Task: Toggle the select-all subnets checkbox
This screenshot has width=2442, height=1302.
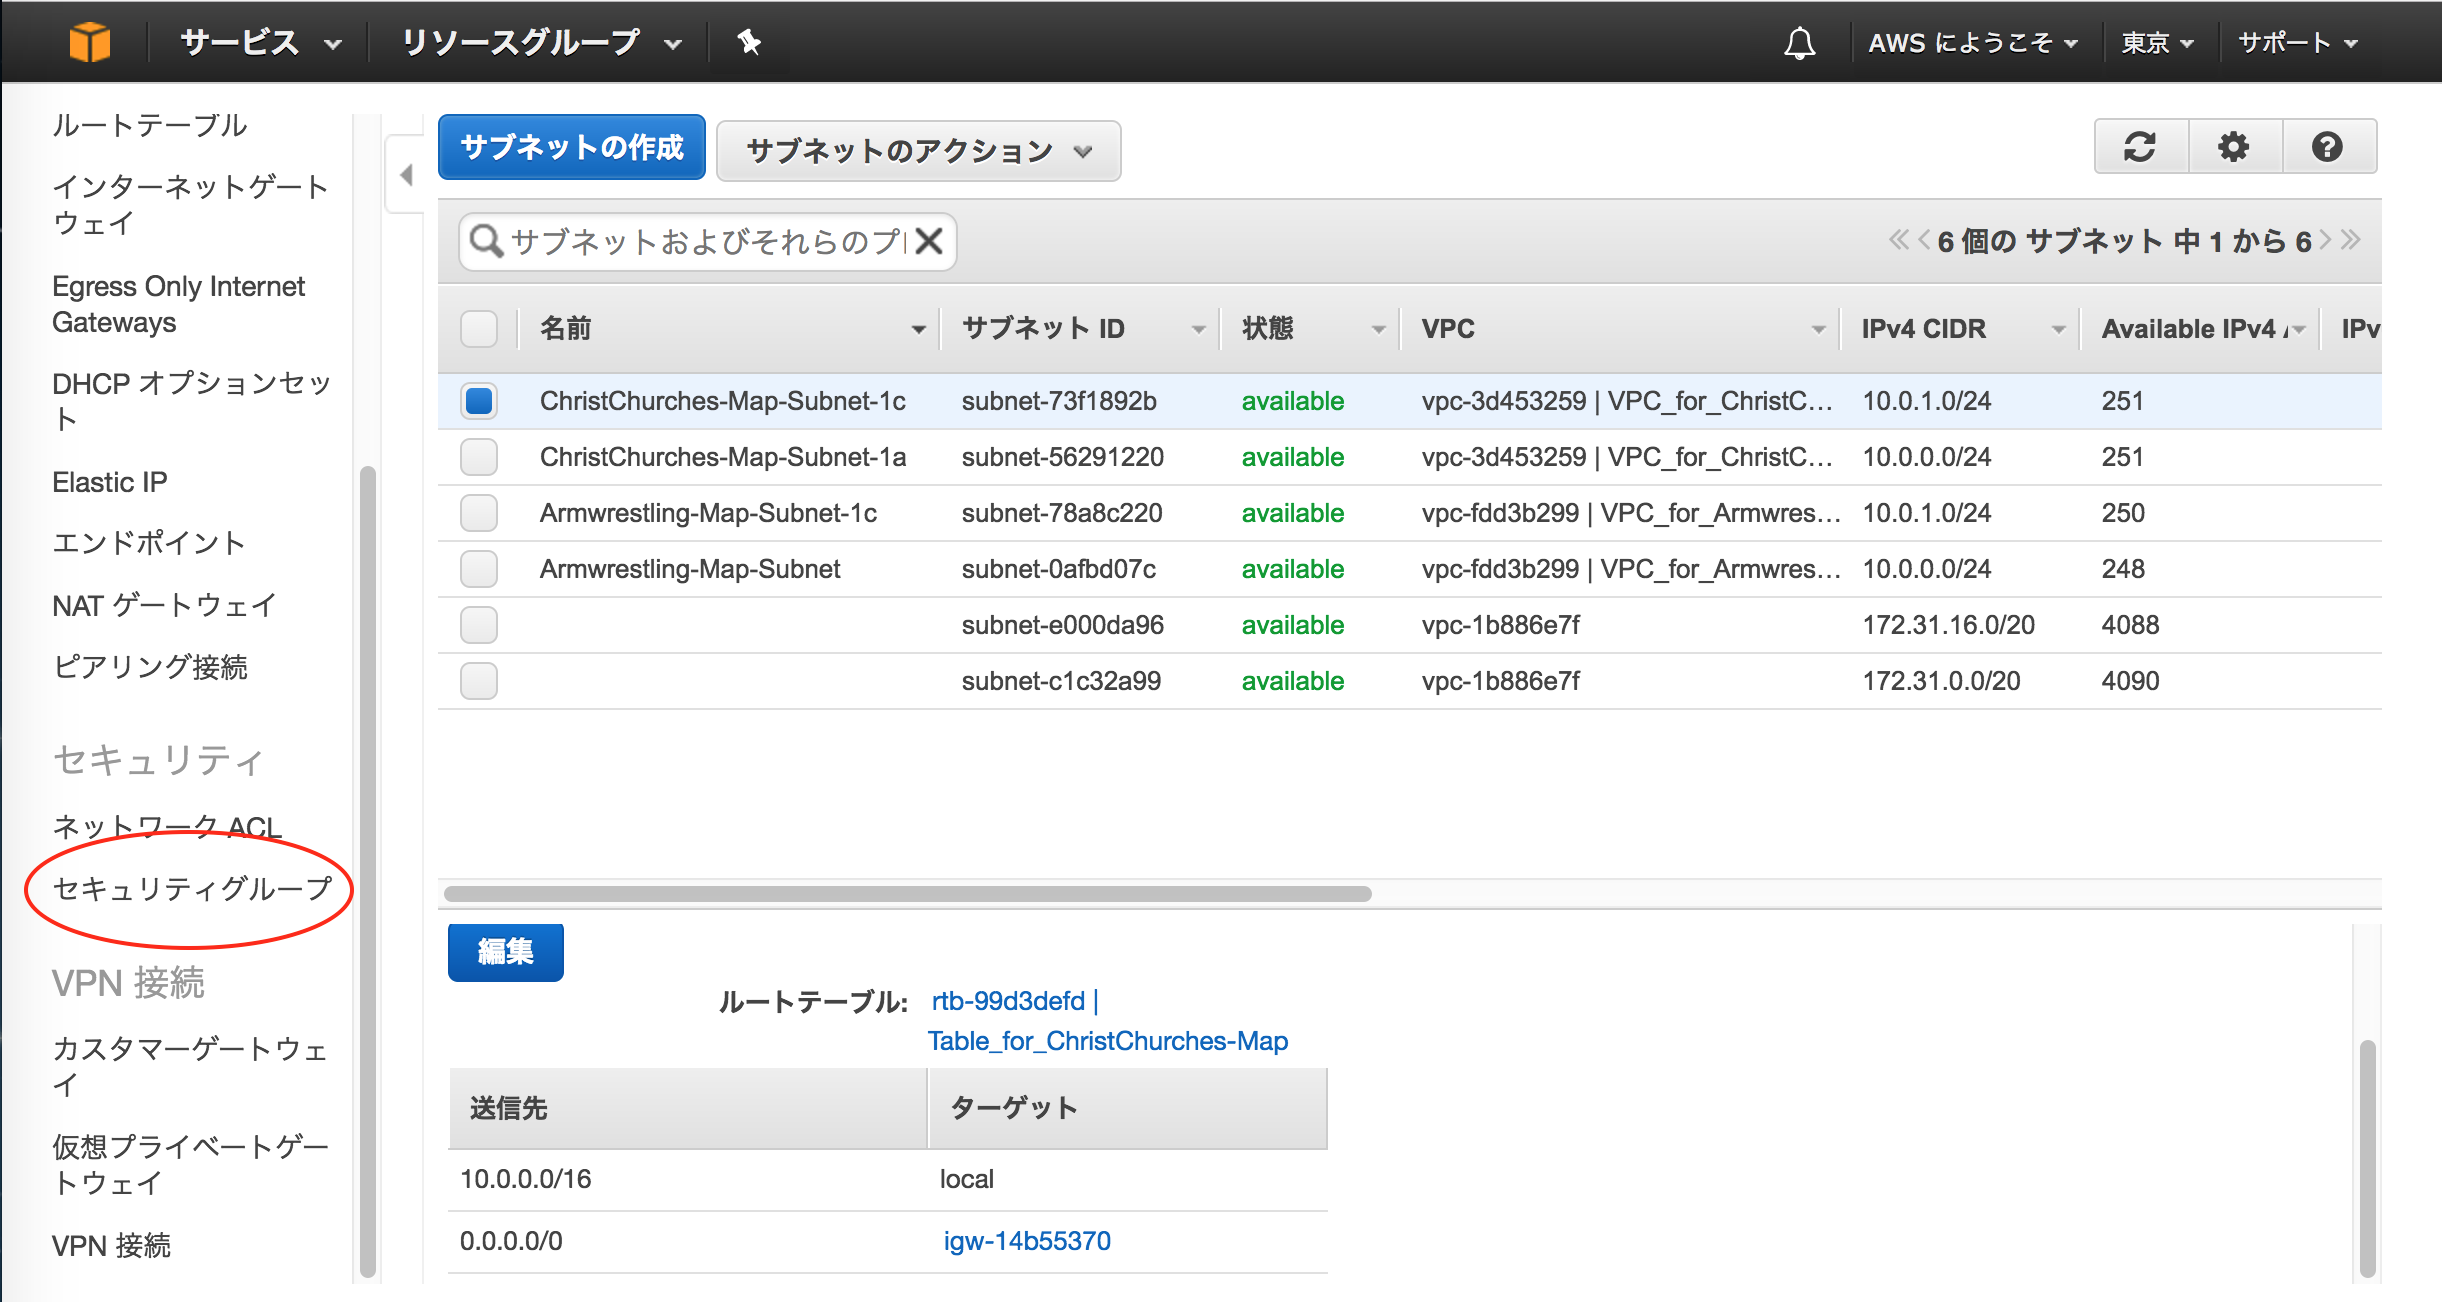Action: (479, 329)
